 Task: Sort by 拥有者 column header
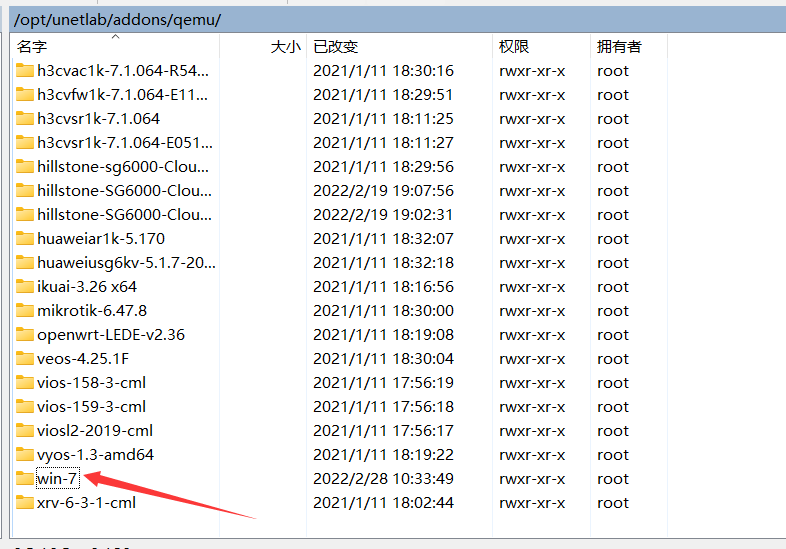click(x=629, y=46)
